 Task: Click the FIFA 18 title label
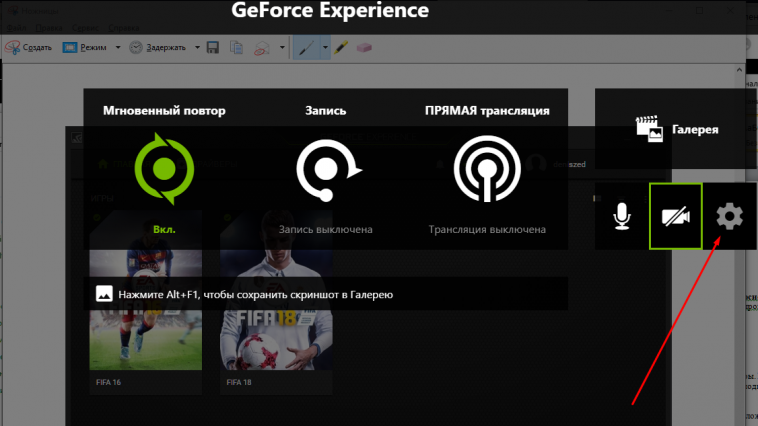pyautogui.click(x=239, y=382)
